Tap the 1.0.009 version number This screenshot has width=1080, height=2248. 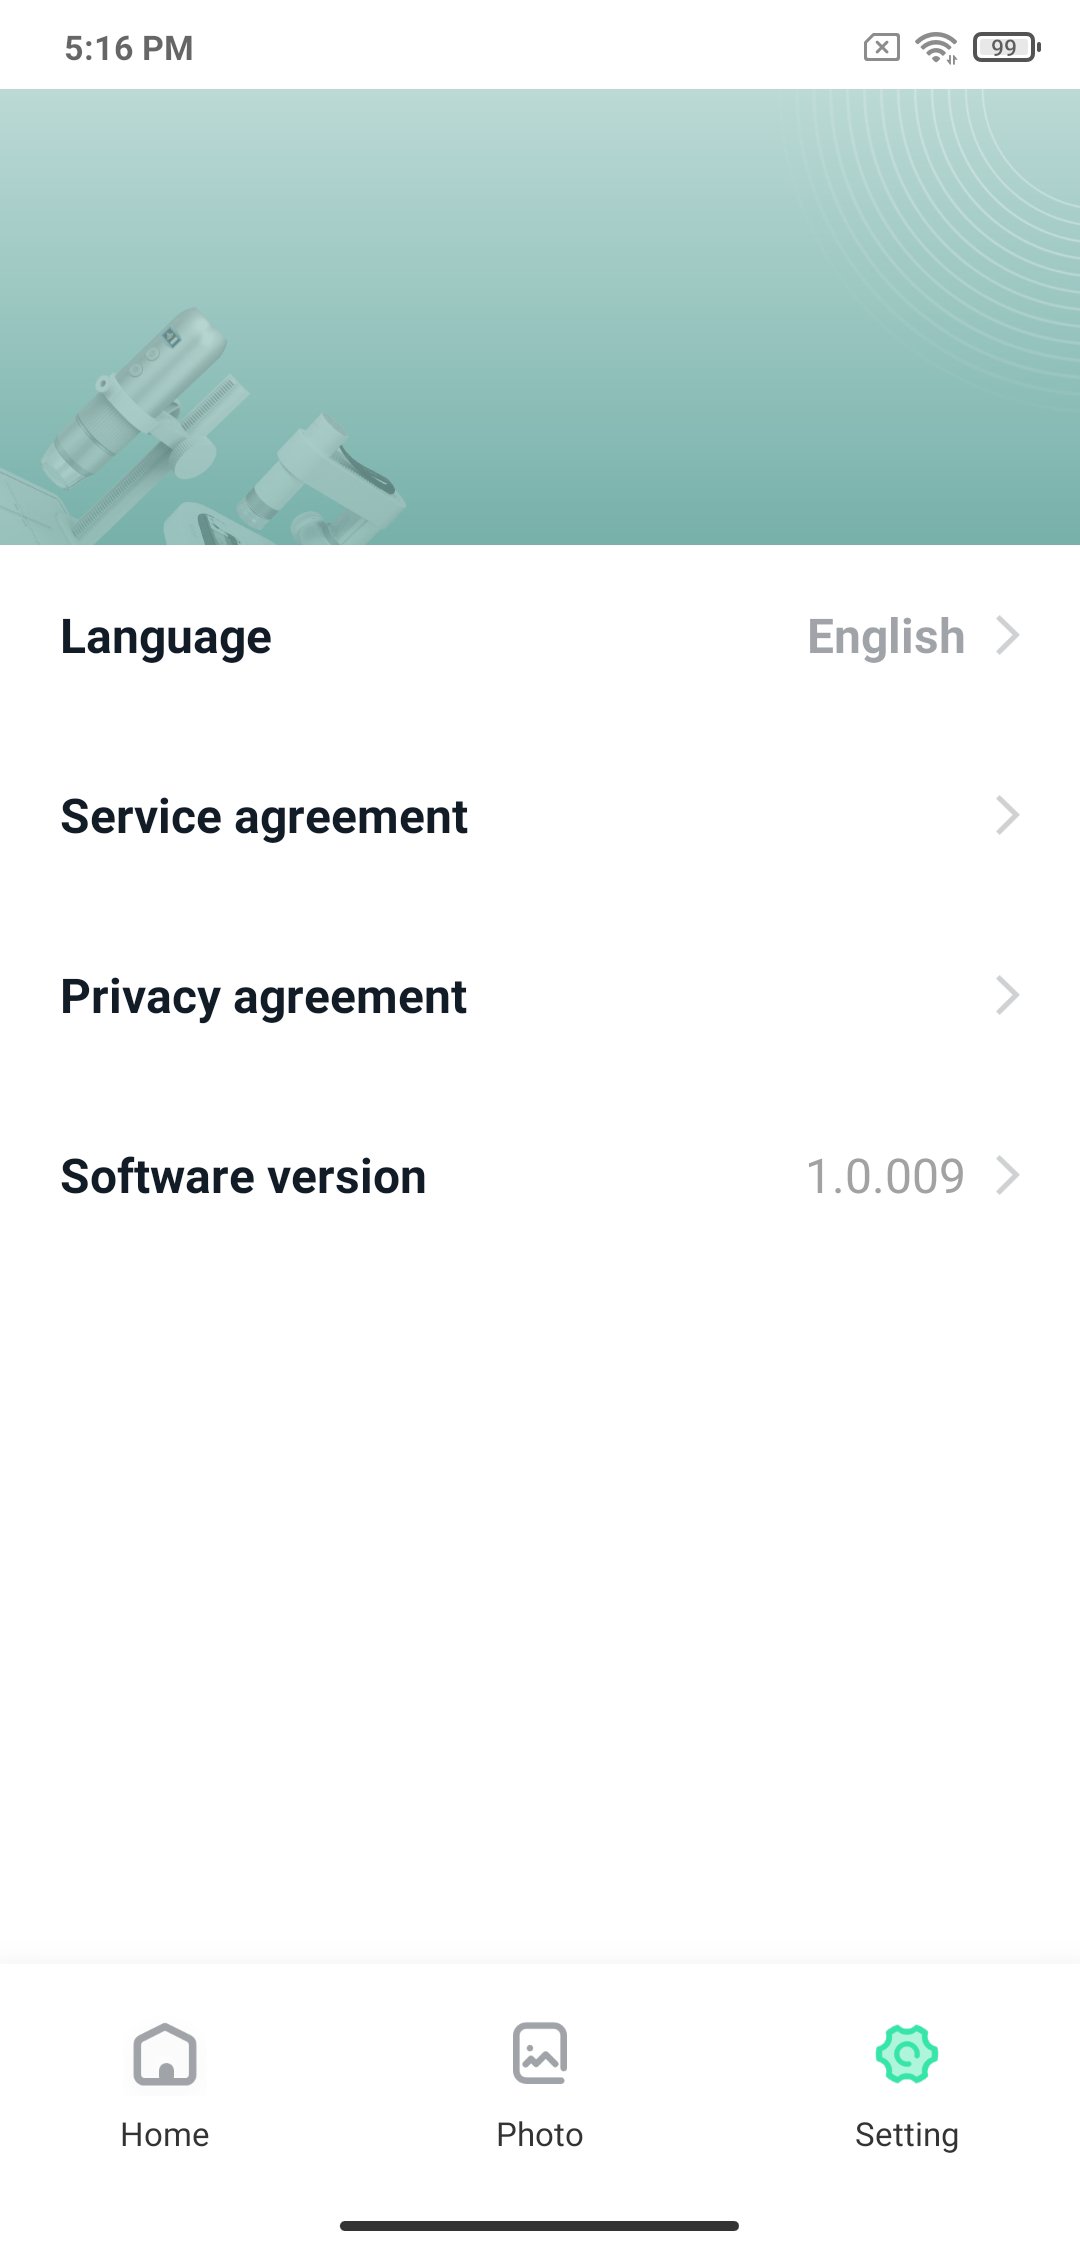[885, 1177]
